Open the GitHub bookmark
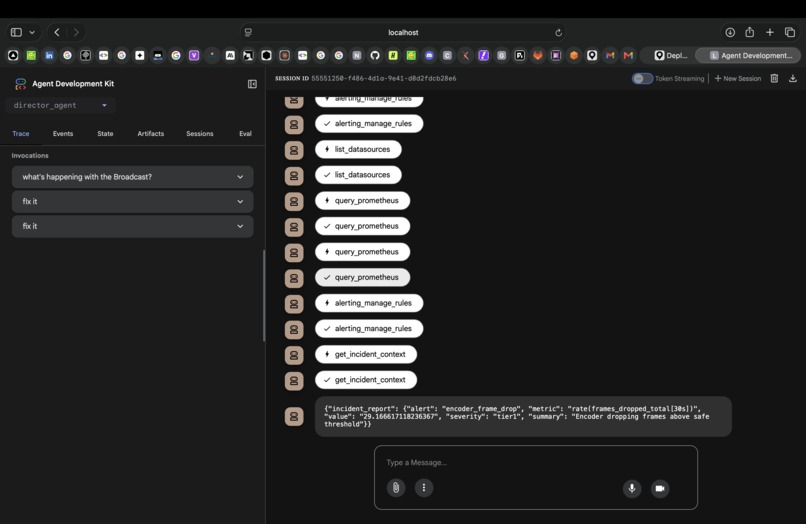Image resolution: width=806 pixels, height=524 pixels. pyautogui.click(x=375, y=56)
